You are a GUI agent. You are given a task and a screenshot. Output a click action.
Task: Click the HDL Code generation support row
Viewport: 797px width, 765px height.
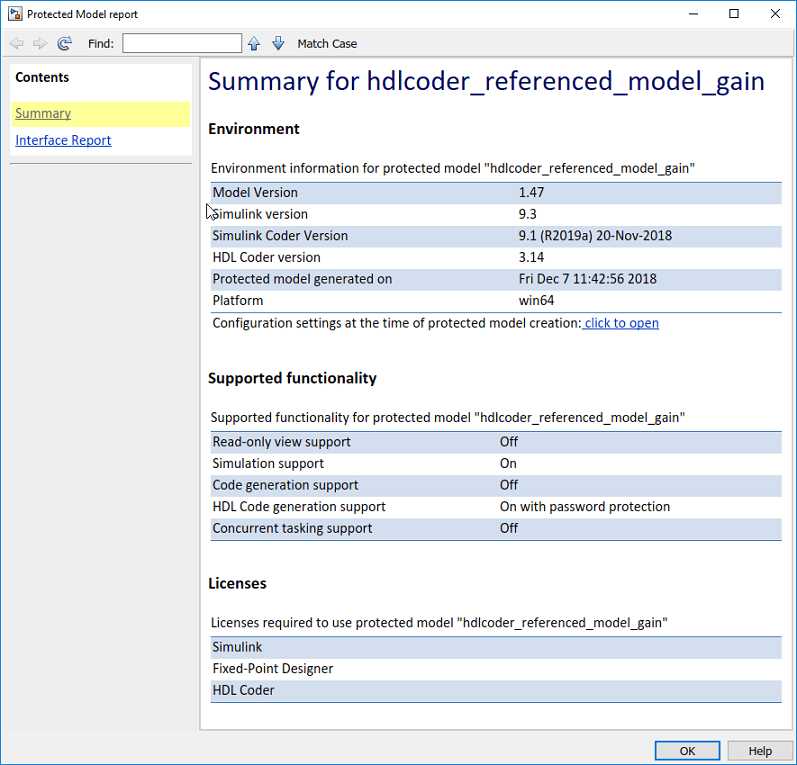point(496,507)
